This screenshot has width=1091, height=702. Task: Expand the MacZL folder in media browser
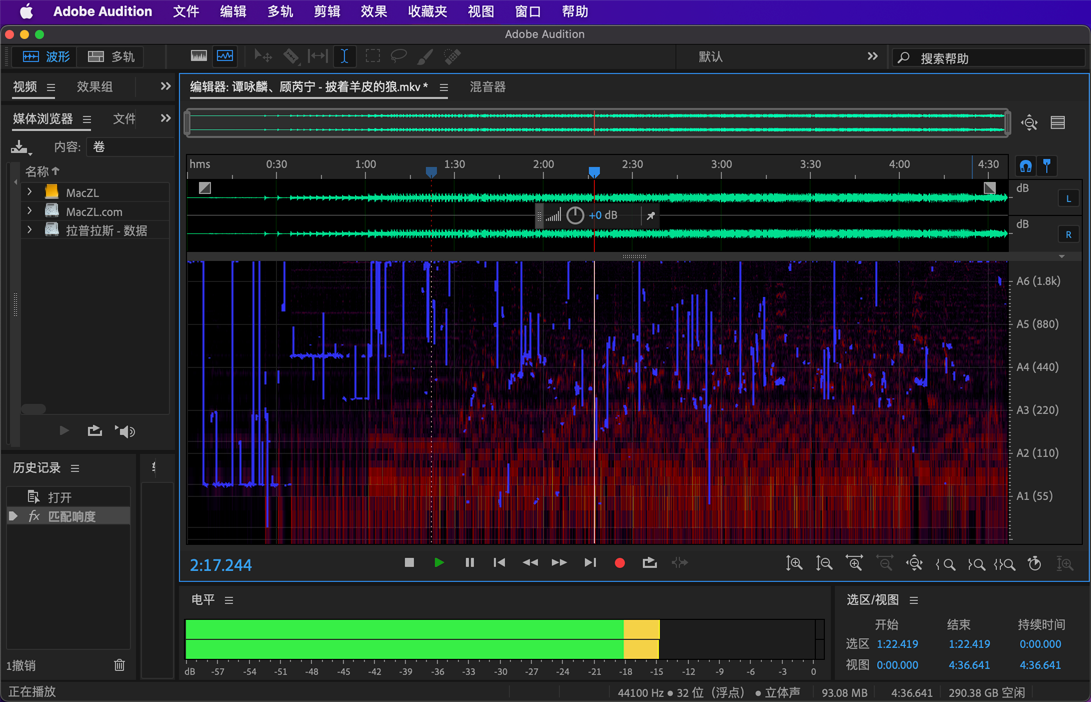pos(30,192)
